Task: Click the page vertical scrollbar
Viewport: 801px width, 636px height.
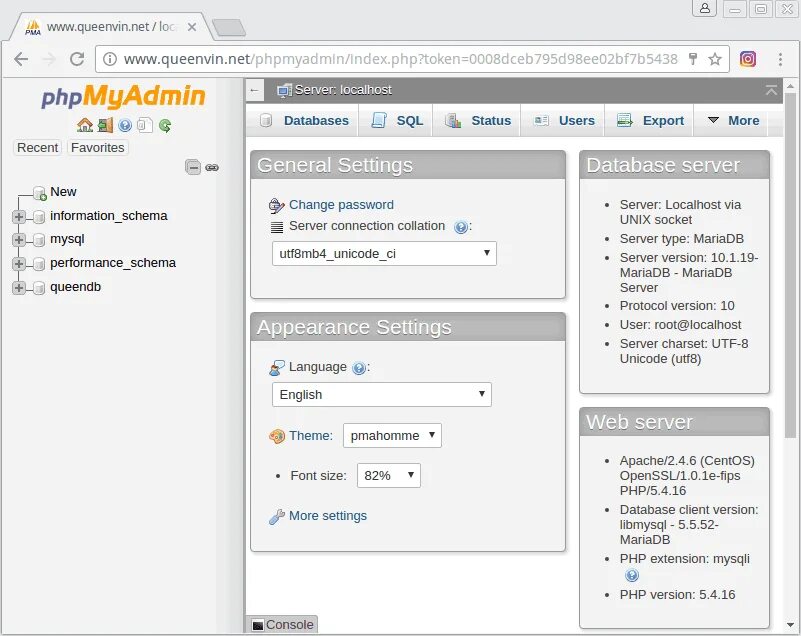Action: [x=790, y=263]
